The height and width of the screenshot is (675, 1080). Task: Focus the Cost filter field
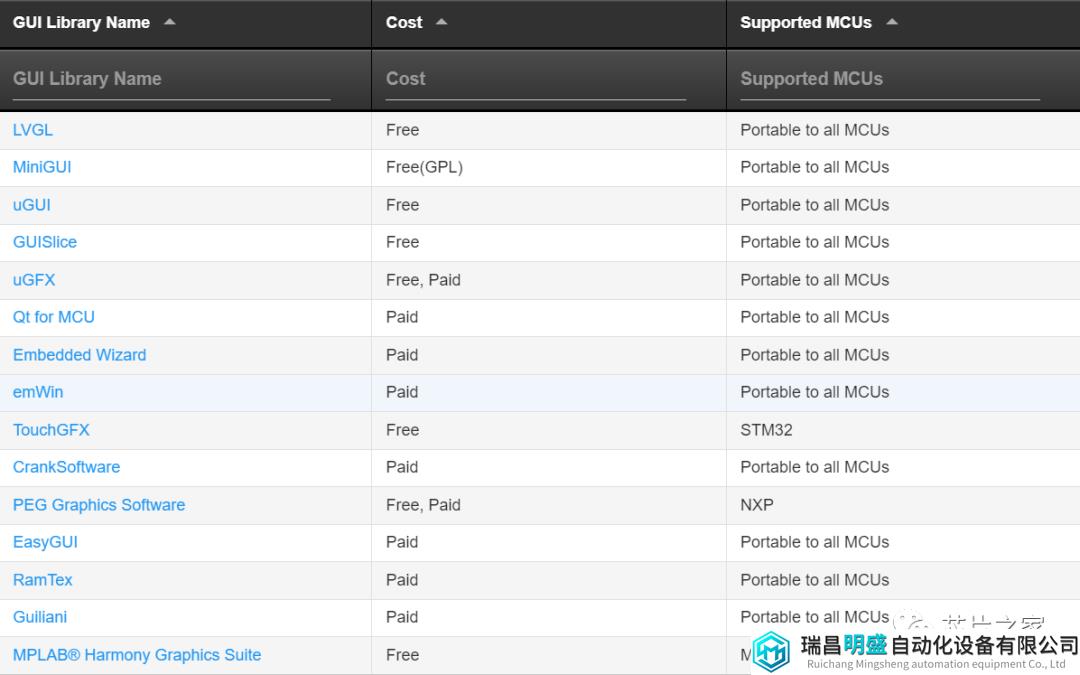click(x=536, y=80)
